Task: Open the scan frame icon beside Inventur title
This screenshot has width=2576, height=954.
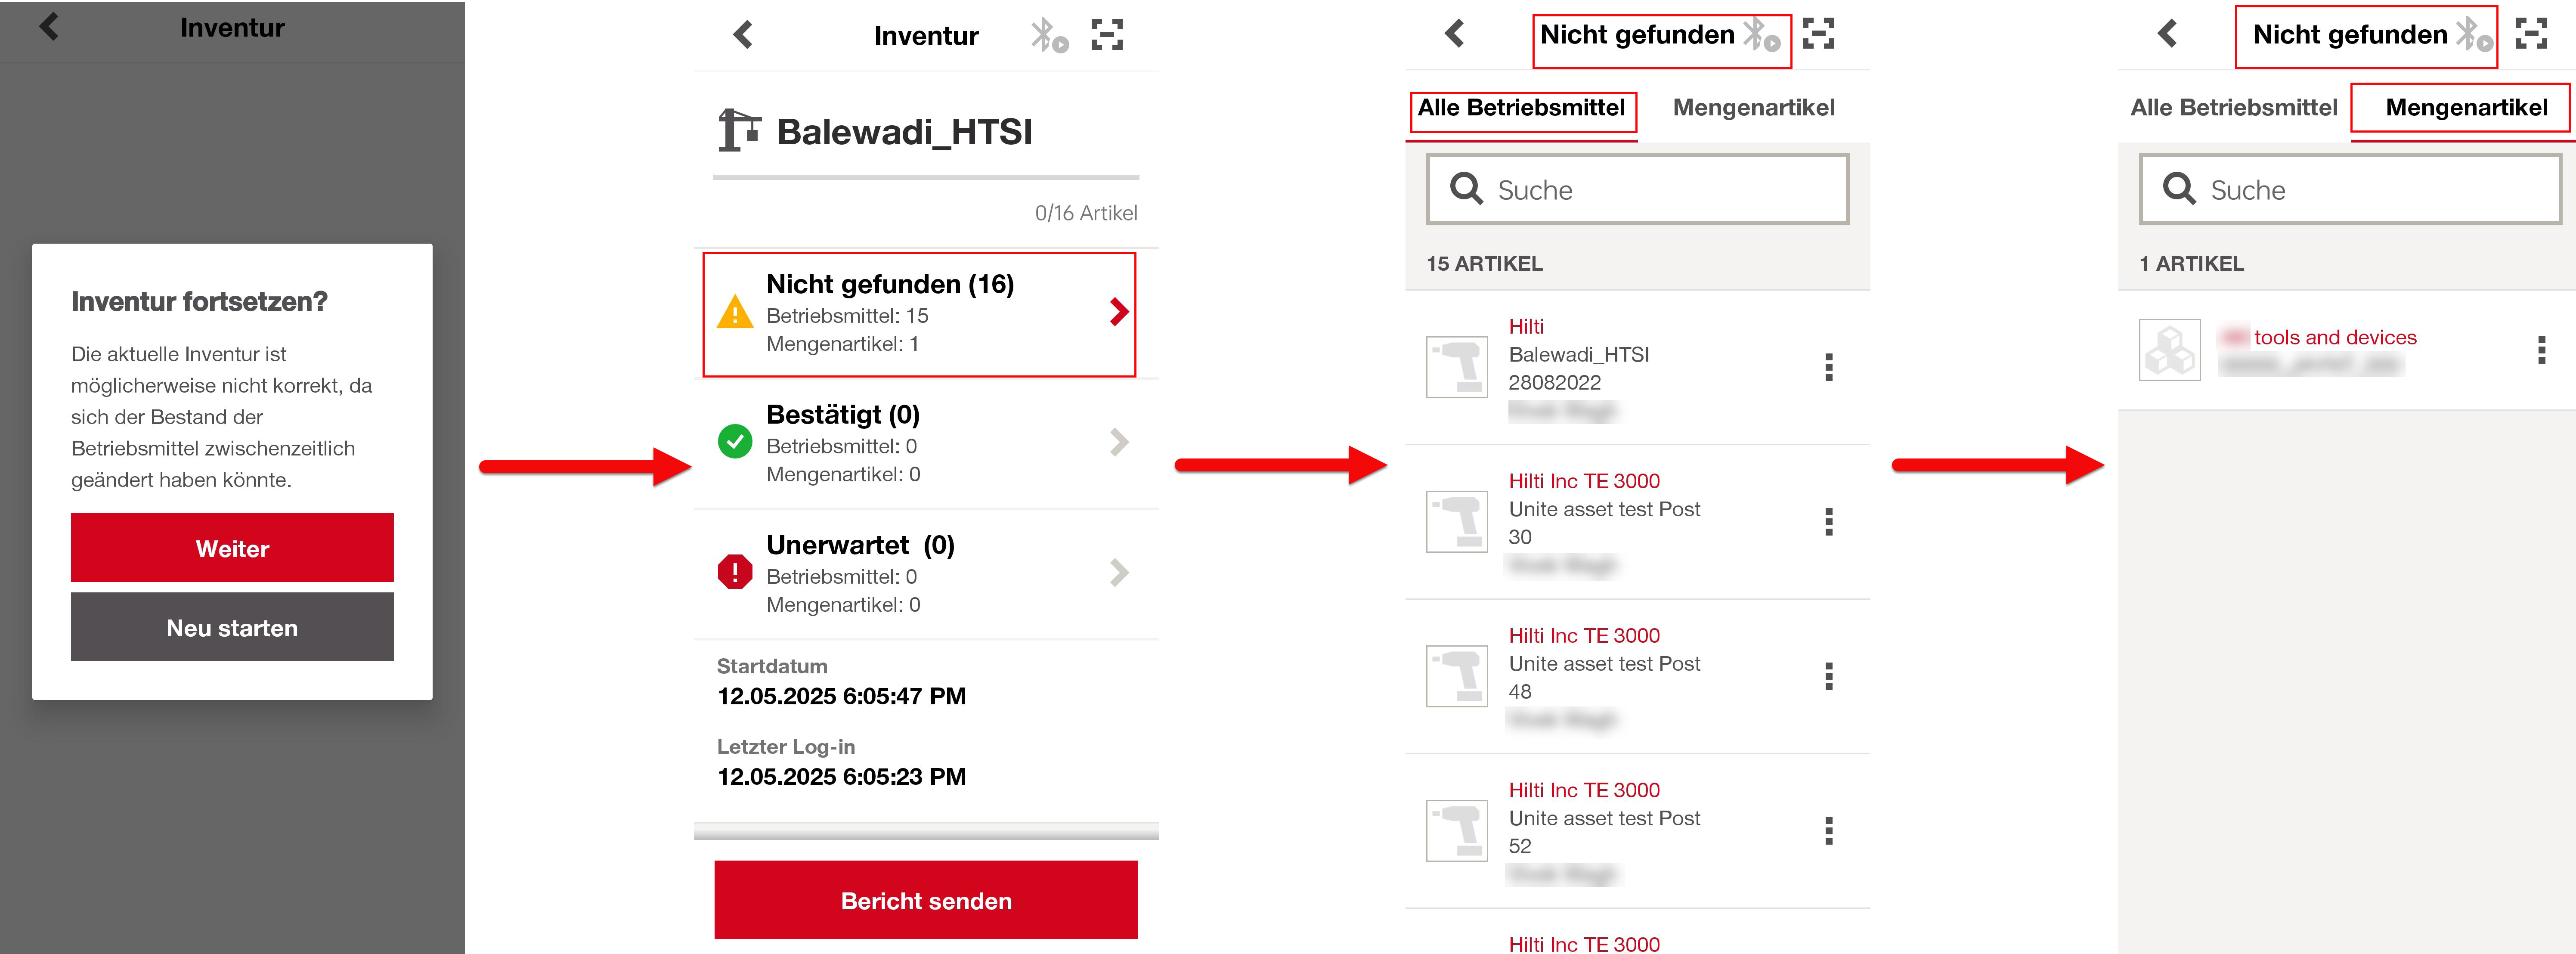Action: pyautogui.click(x=1107, y=35)
